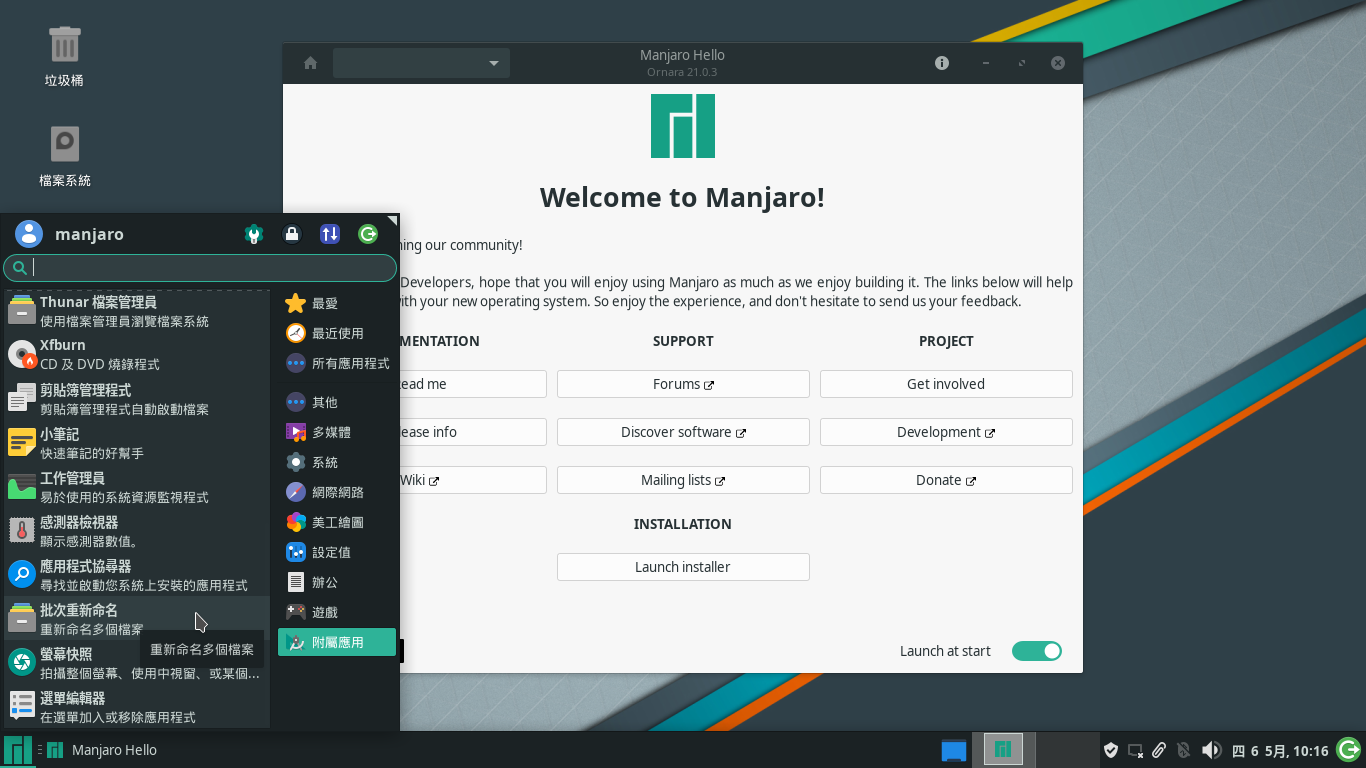Click the home icon in Manjaro Hello
Image resolution: width=1366 pixels, height=768 pixels.
pyautogui.click(x=310, y=63)
